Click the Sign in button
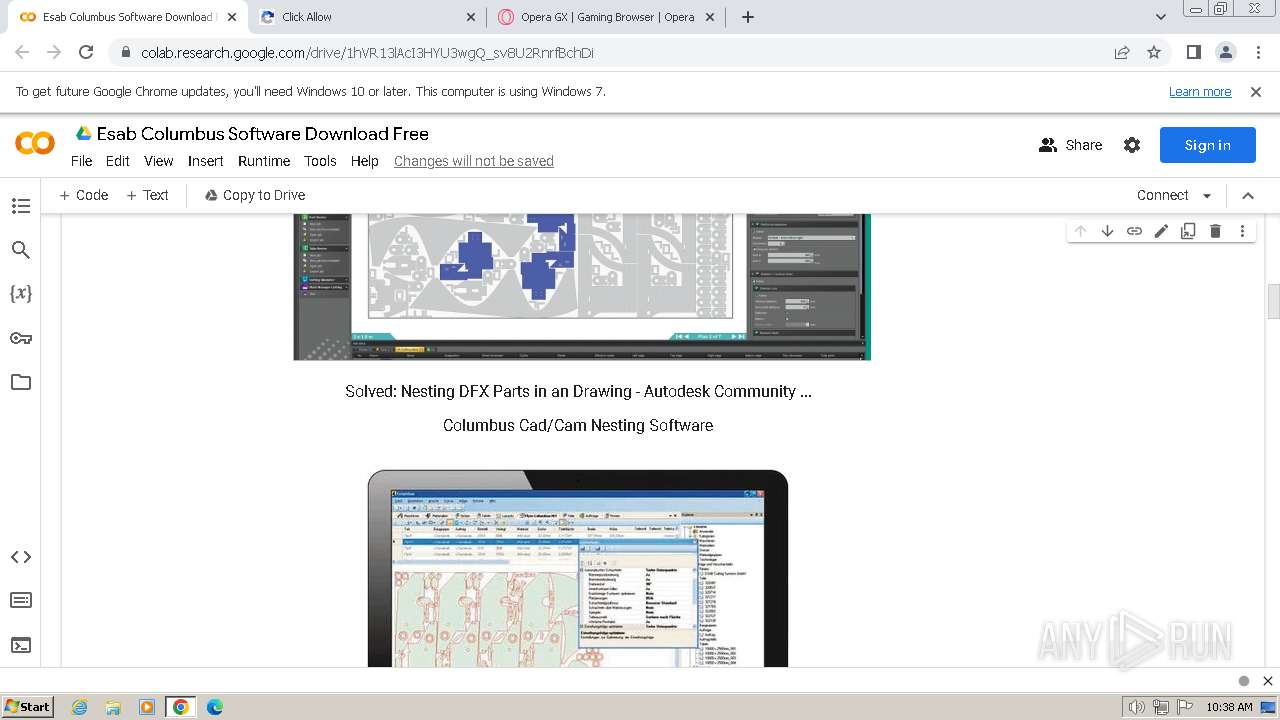Viewport: 1280px width, 720px height. (1207, 145)
